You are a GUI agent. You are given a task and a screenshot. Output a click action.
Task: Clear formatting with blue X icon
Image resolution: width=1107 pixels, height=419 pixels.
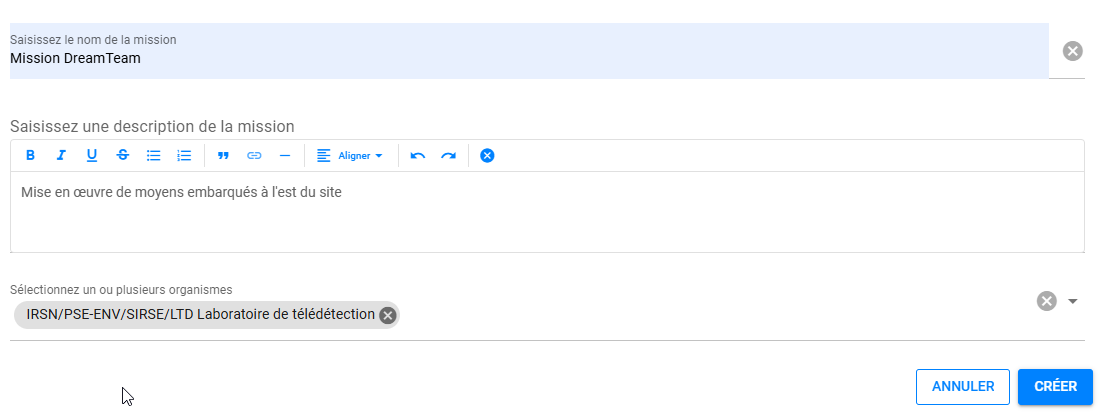coord(487,155)
